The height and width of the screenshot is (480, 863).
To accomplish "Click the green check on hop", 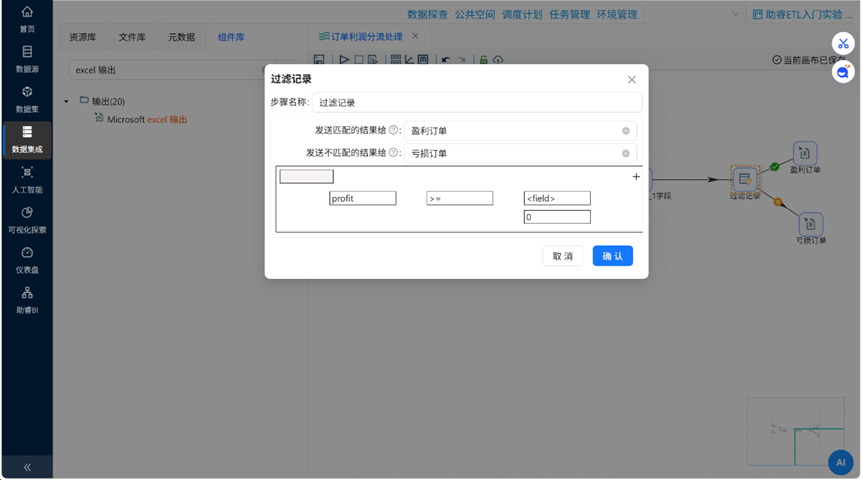I will tap(775, 166).
